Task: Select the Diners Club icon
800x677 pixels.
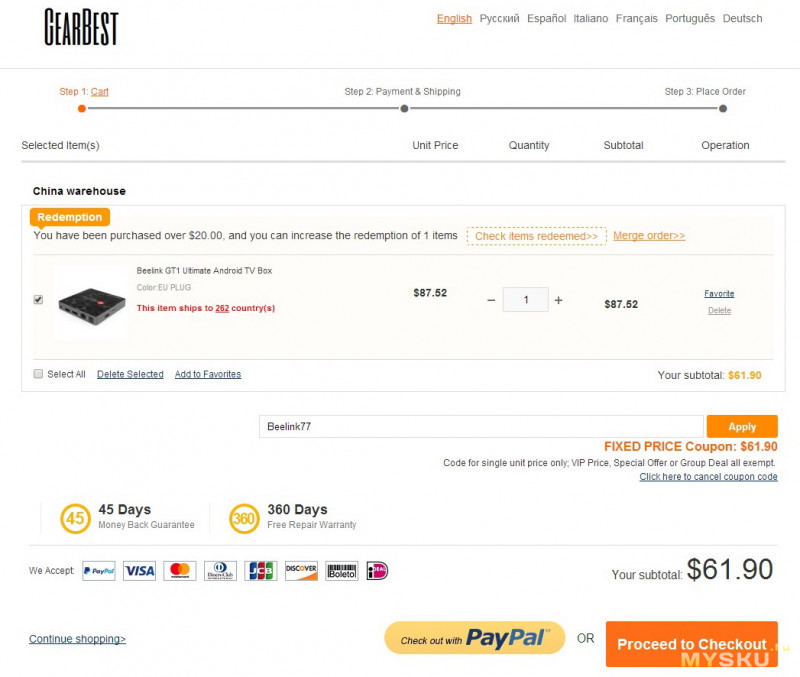Action: pyautogui.click(x=220, y=571)
